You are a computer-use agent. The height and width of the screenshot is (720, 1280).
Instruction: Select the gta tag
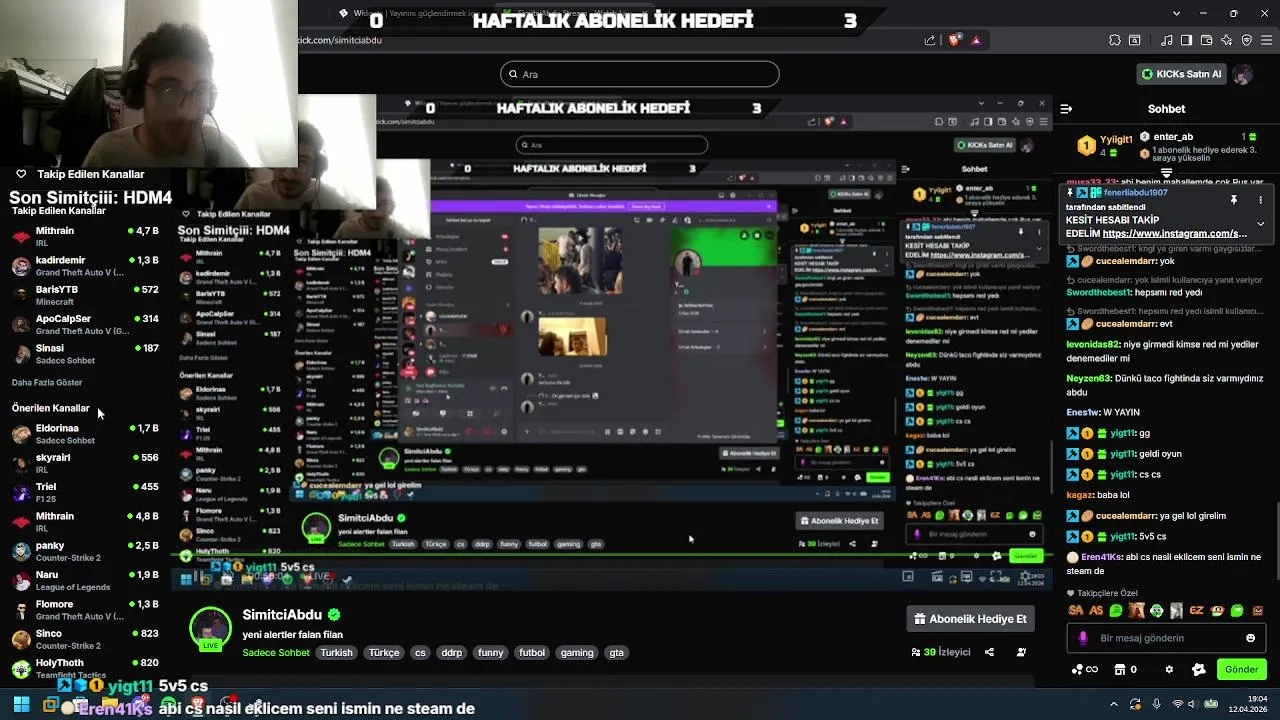click(616, 653)
